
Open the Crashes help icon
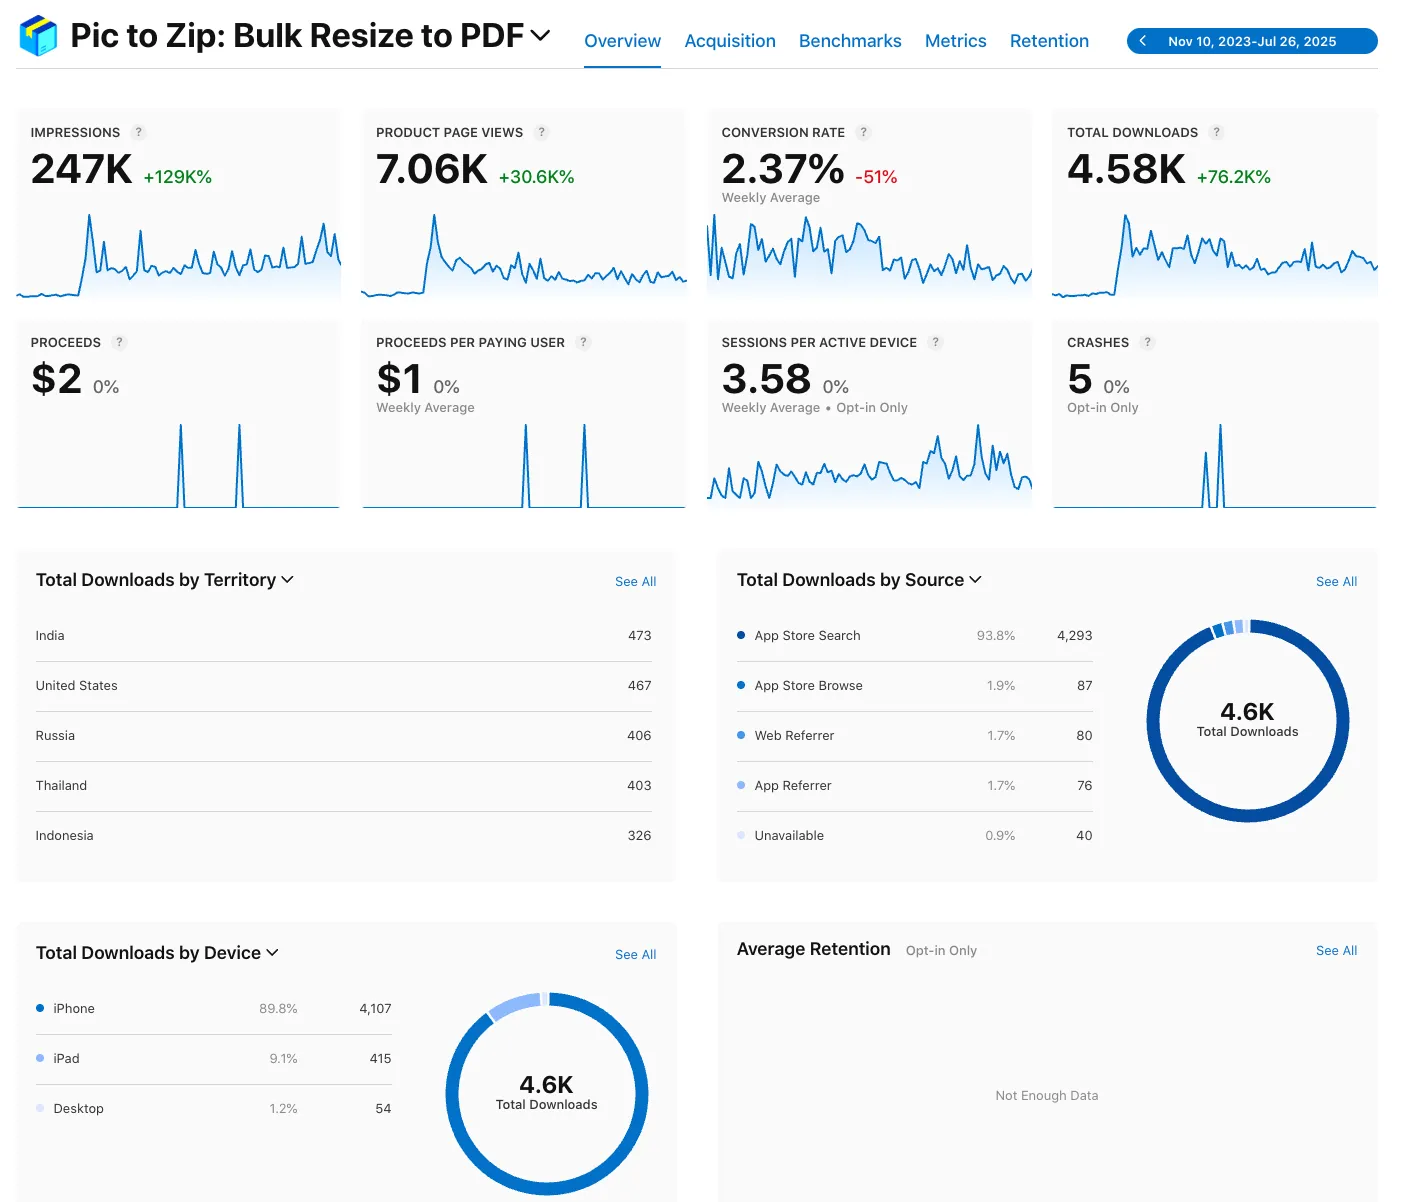[x=1148, y=342]
